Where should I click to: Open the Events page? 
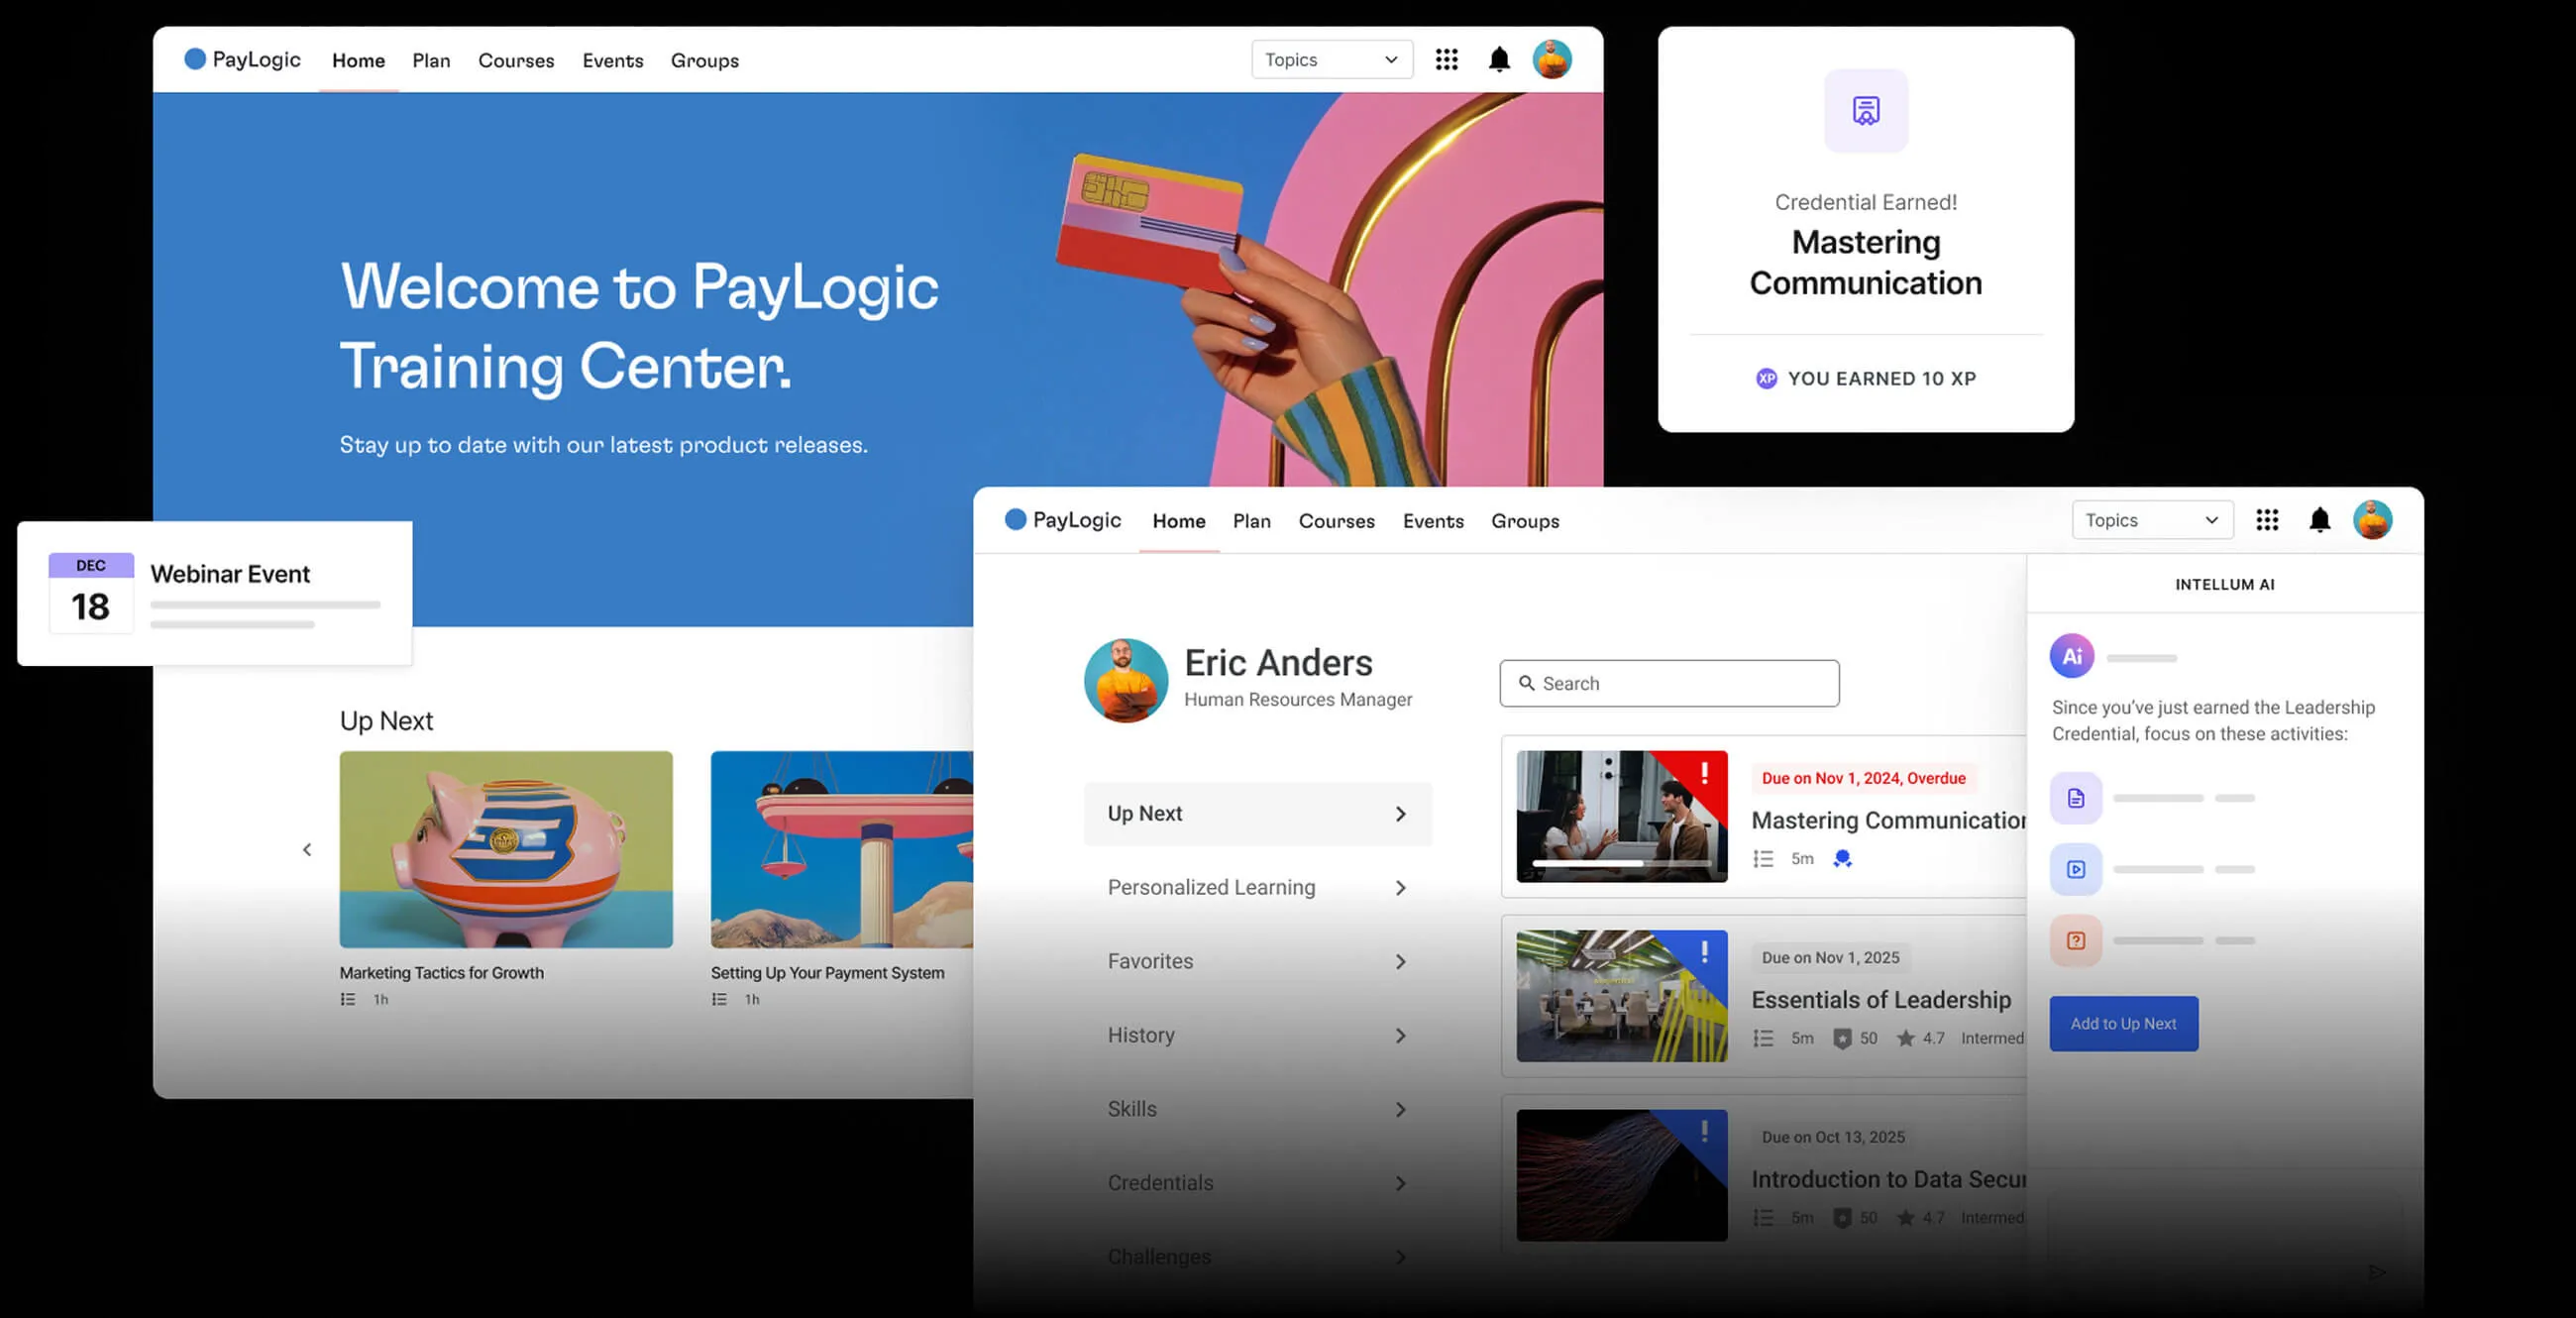click(1433, 520)
